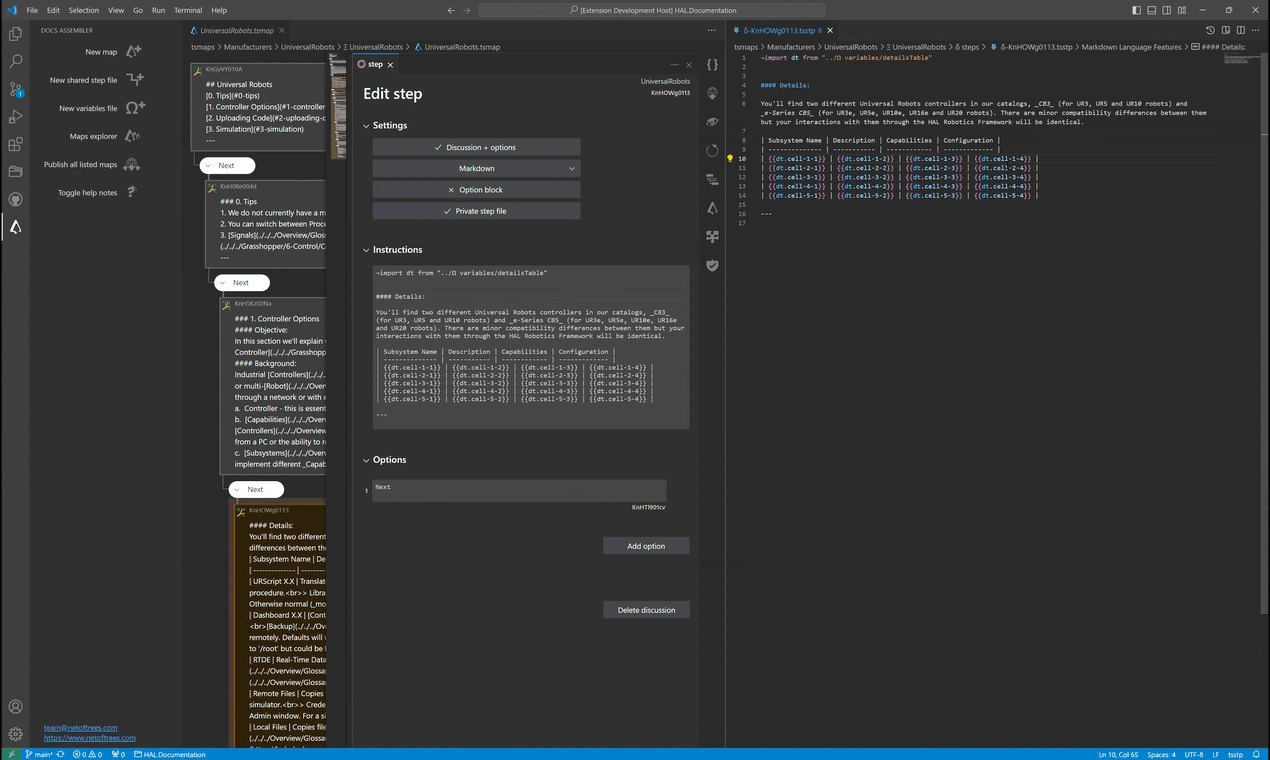
Task: Collapse the Settings section
Action: 367,126
